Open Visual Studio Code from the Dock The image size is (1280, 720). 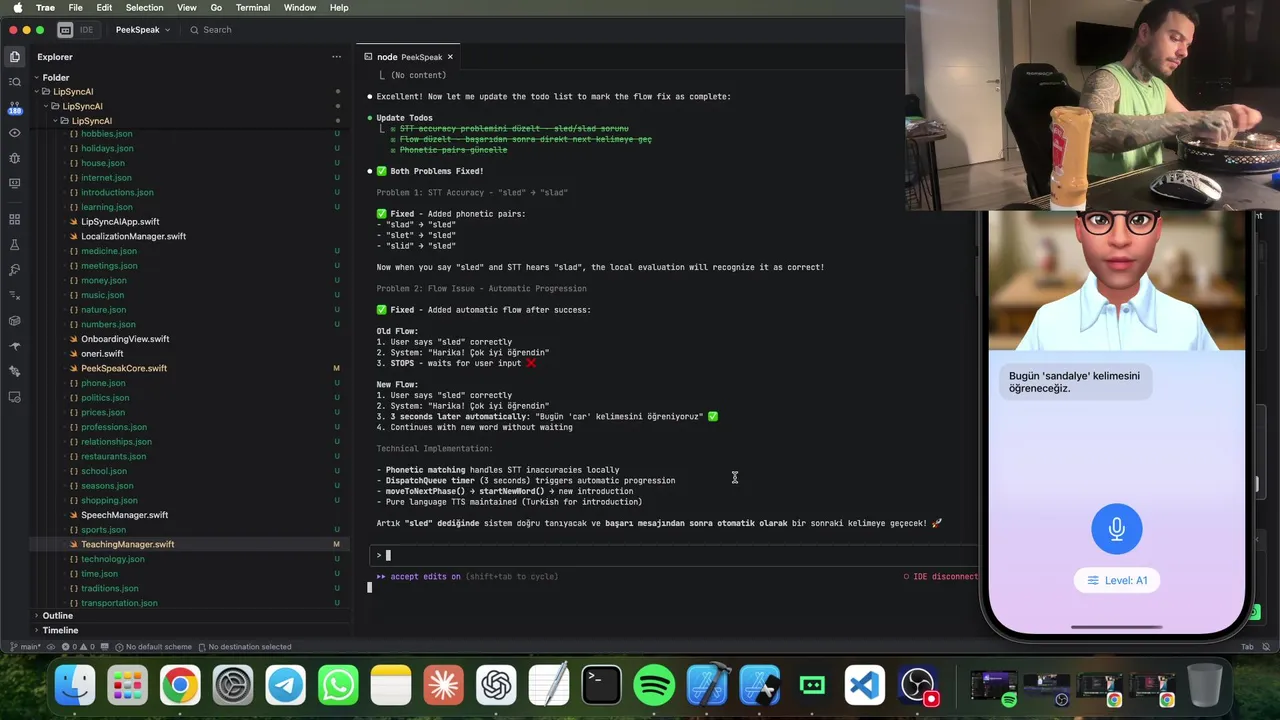pyautogui.click(x=865, y=686)
